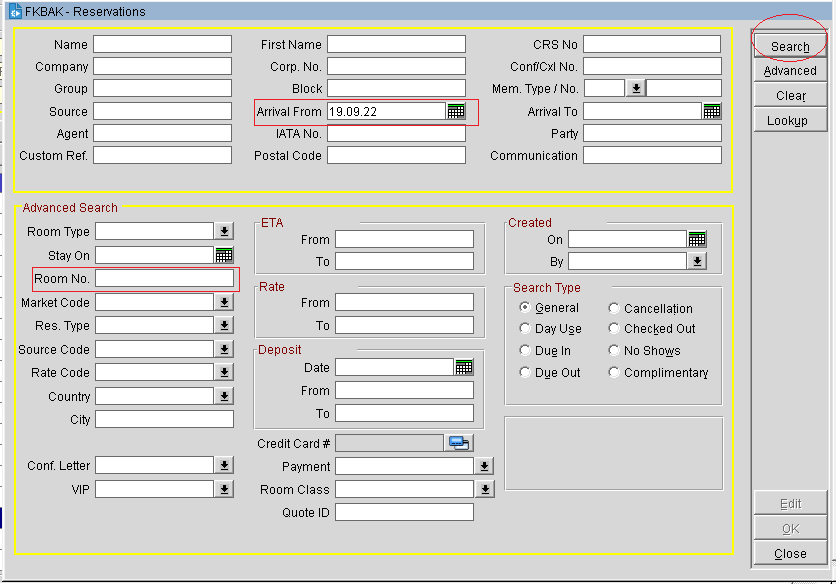
Task: Select the Due In radio button
Action: [x=525, y=351]
